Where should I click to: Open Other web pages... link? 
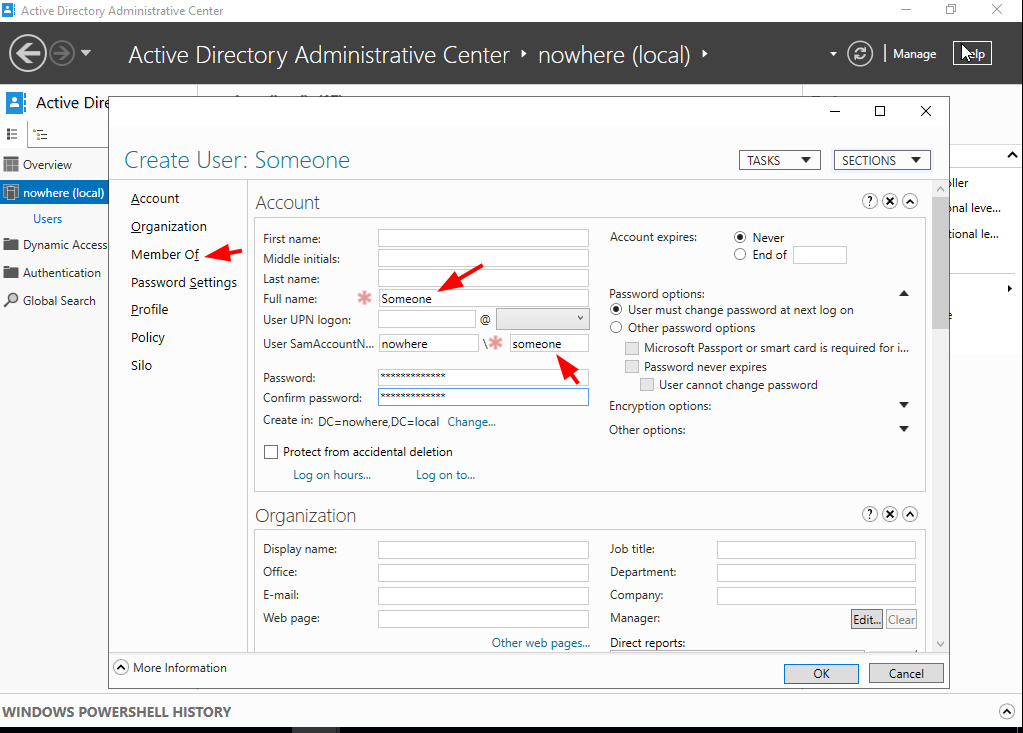540,642
